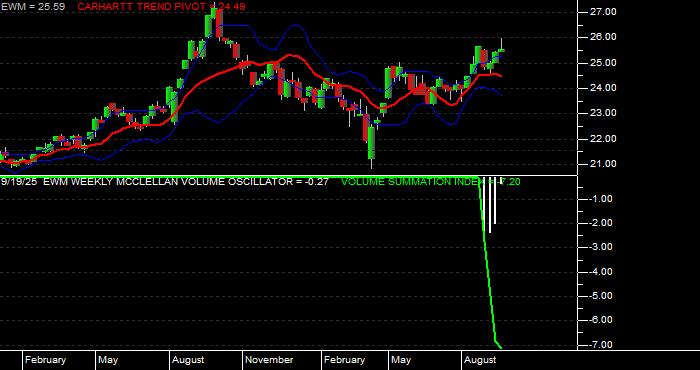Click the 22.00 price axis label
Image resolution: width=700 pixels, height=370 pixels.
604,139
